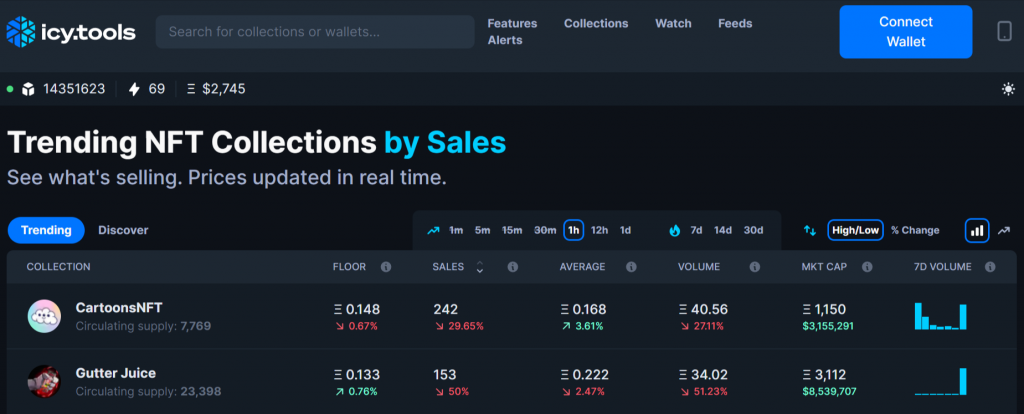Open the CartoonsNFT collection link
Viewport: 1024px width, 414px height.
point(119,308)
